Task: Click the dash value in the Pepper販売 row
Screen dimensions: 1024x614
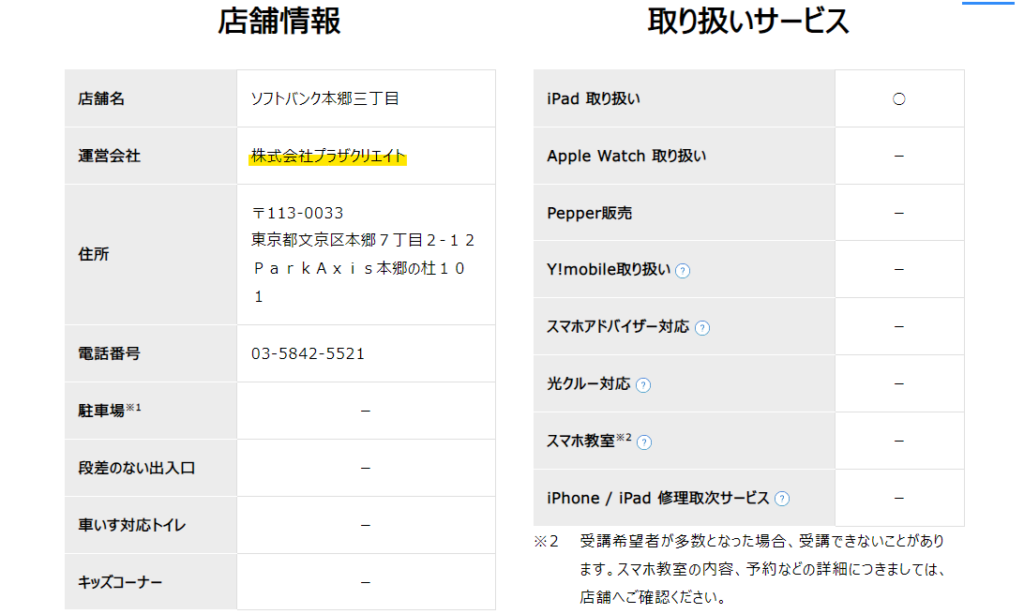Action: 899,213
